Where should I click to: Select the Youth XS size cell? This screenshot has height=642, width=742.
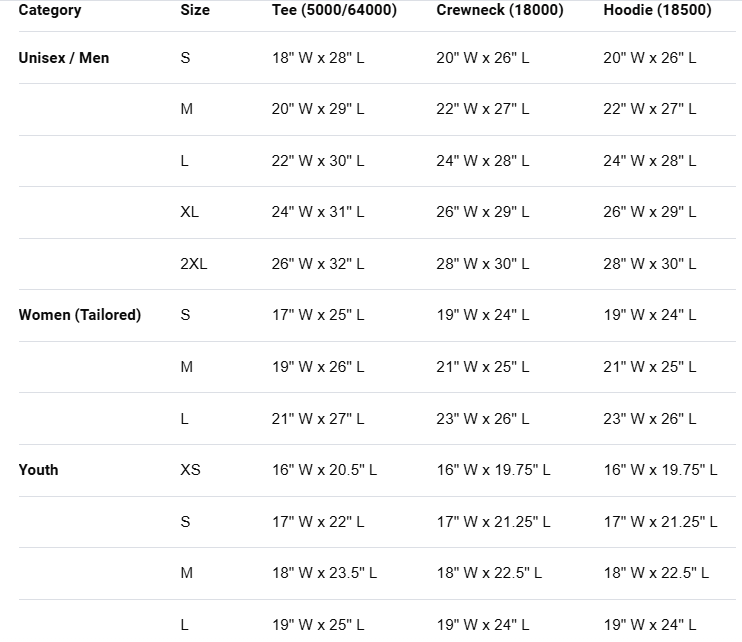tap(190, 470)
